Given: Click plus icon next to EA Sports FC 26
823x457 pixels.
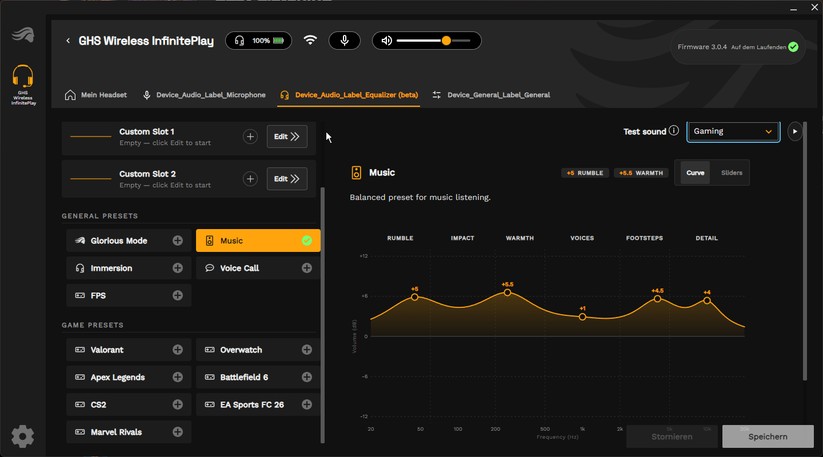Looking at the screenshot, I should coord(307,405).
